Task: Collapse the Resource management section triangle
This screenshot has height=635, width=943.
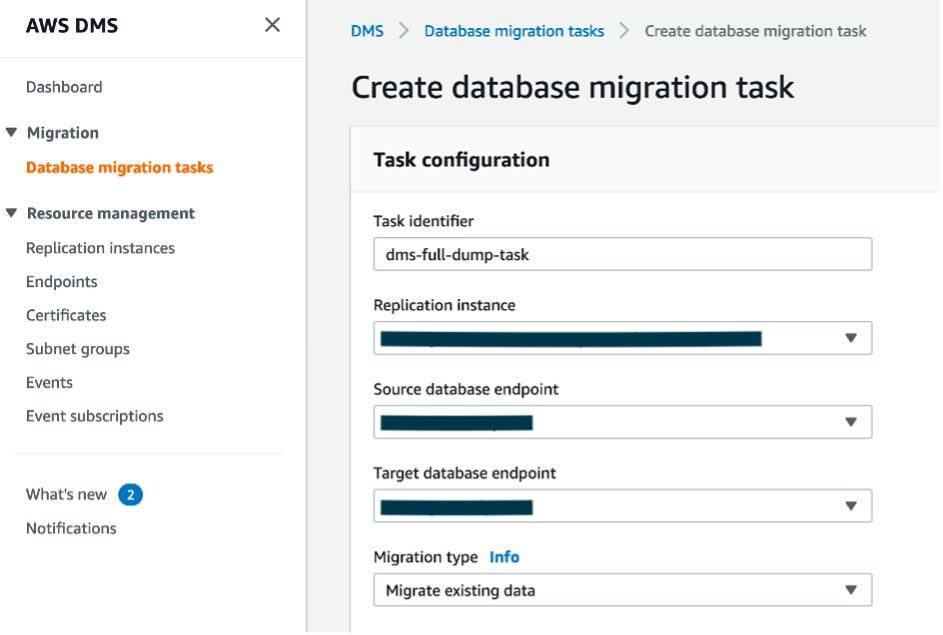Action: [x=11, y=213]
